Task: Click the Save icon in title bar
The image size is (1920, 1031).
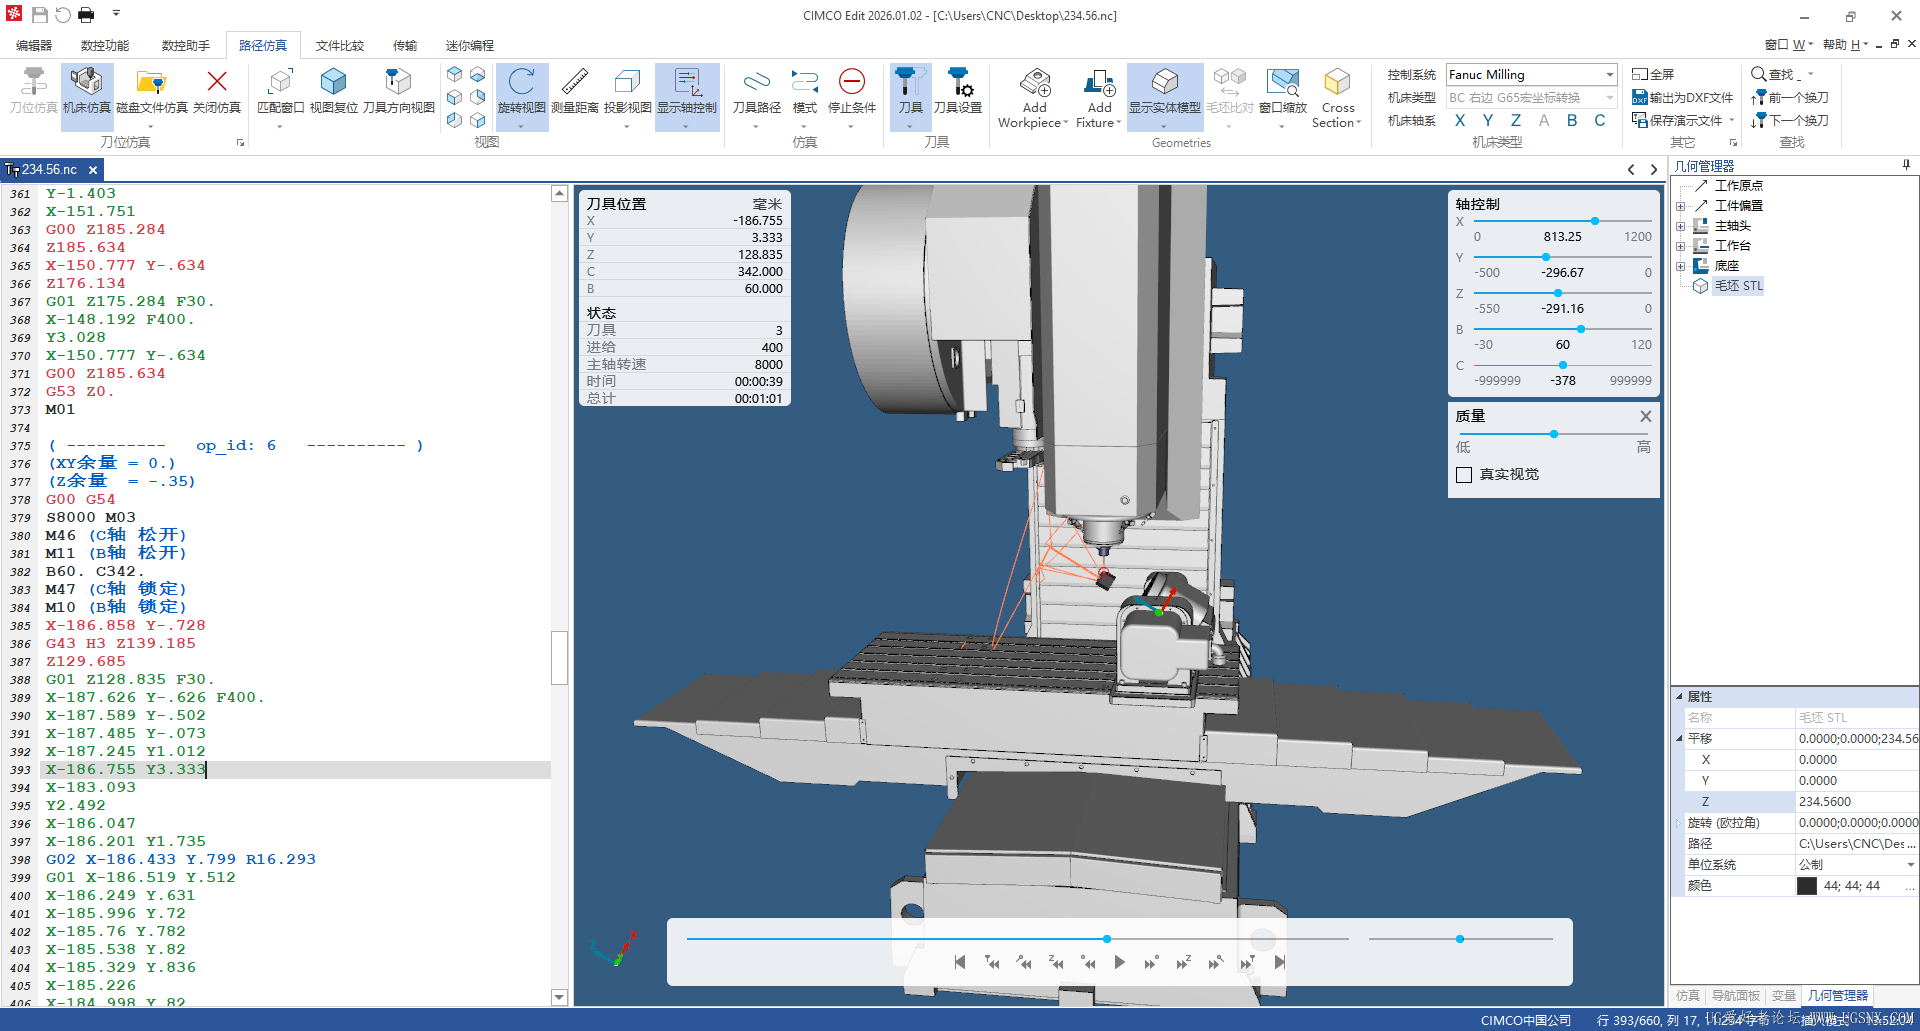Action: tap(40, 15)
